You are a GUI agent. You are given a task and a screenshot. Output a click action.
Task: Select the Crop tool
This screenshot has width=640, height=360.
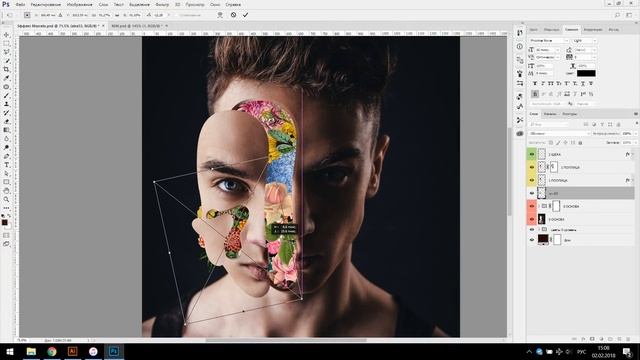(6, 69)
